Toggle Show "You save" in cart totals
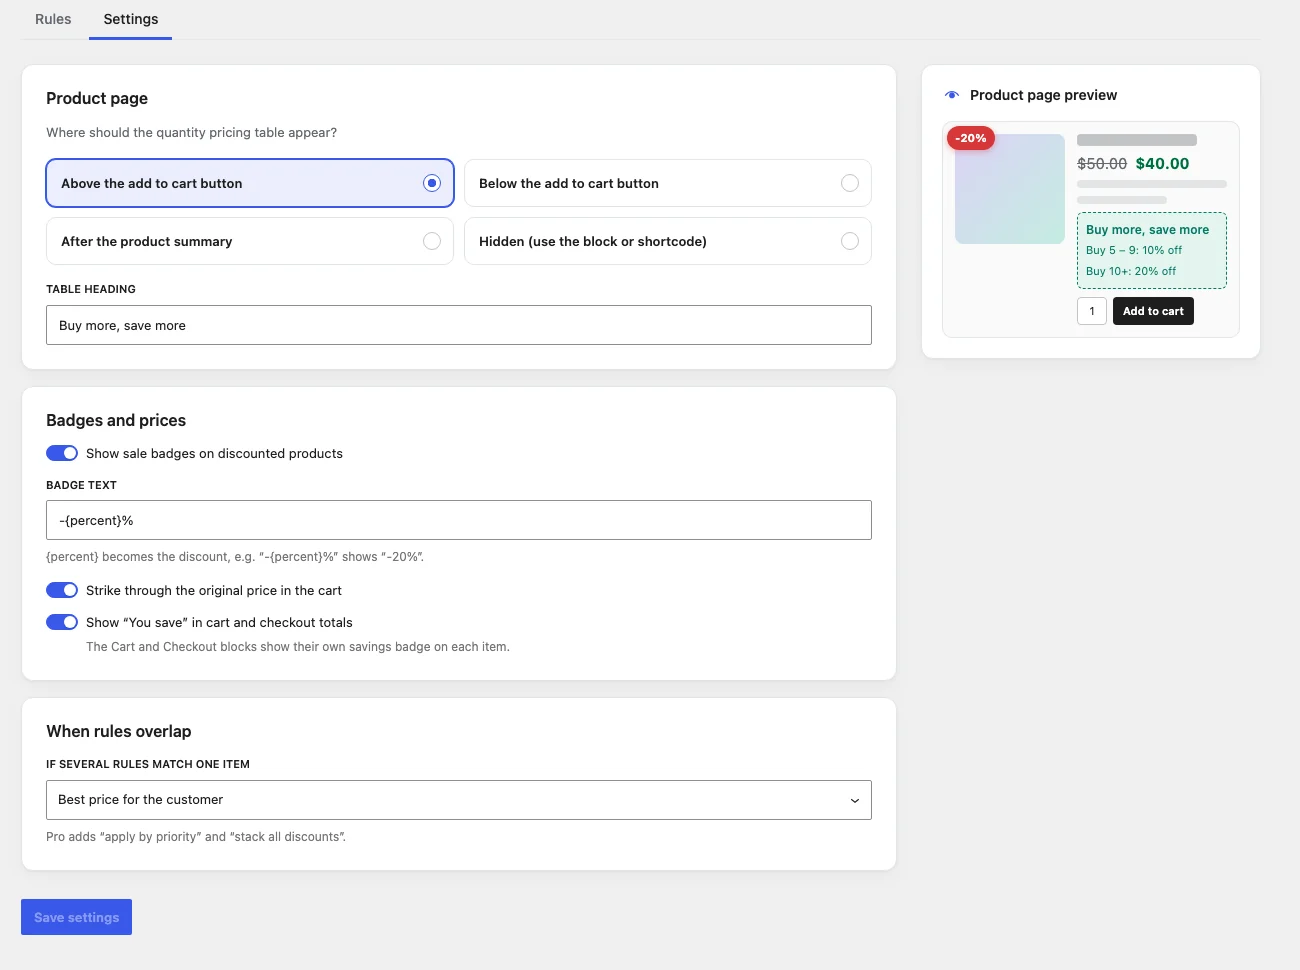1300x970 pixels. coord(62,622)
